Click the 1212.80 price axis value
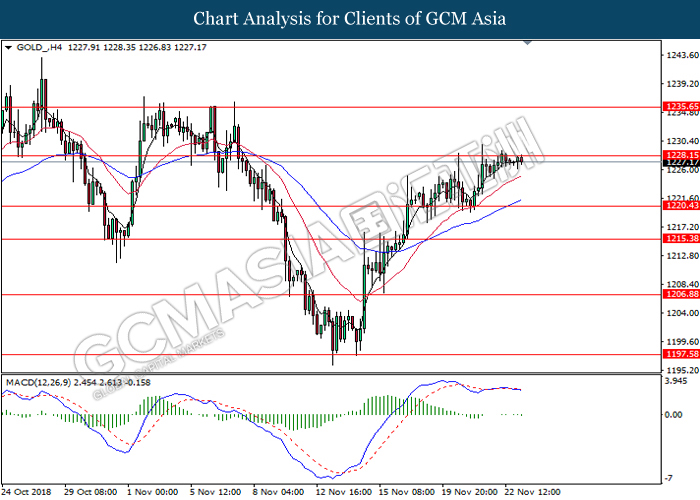 [x=682, y=256]
